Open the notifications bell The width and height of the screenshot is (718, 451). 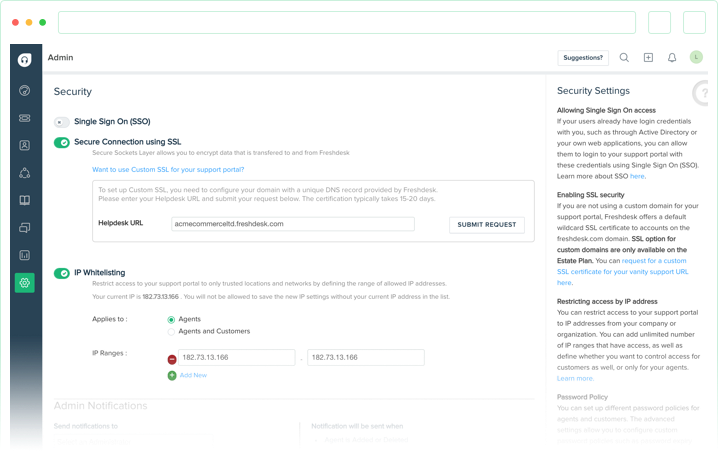click(x=672, y=58)
